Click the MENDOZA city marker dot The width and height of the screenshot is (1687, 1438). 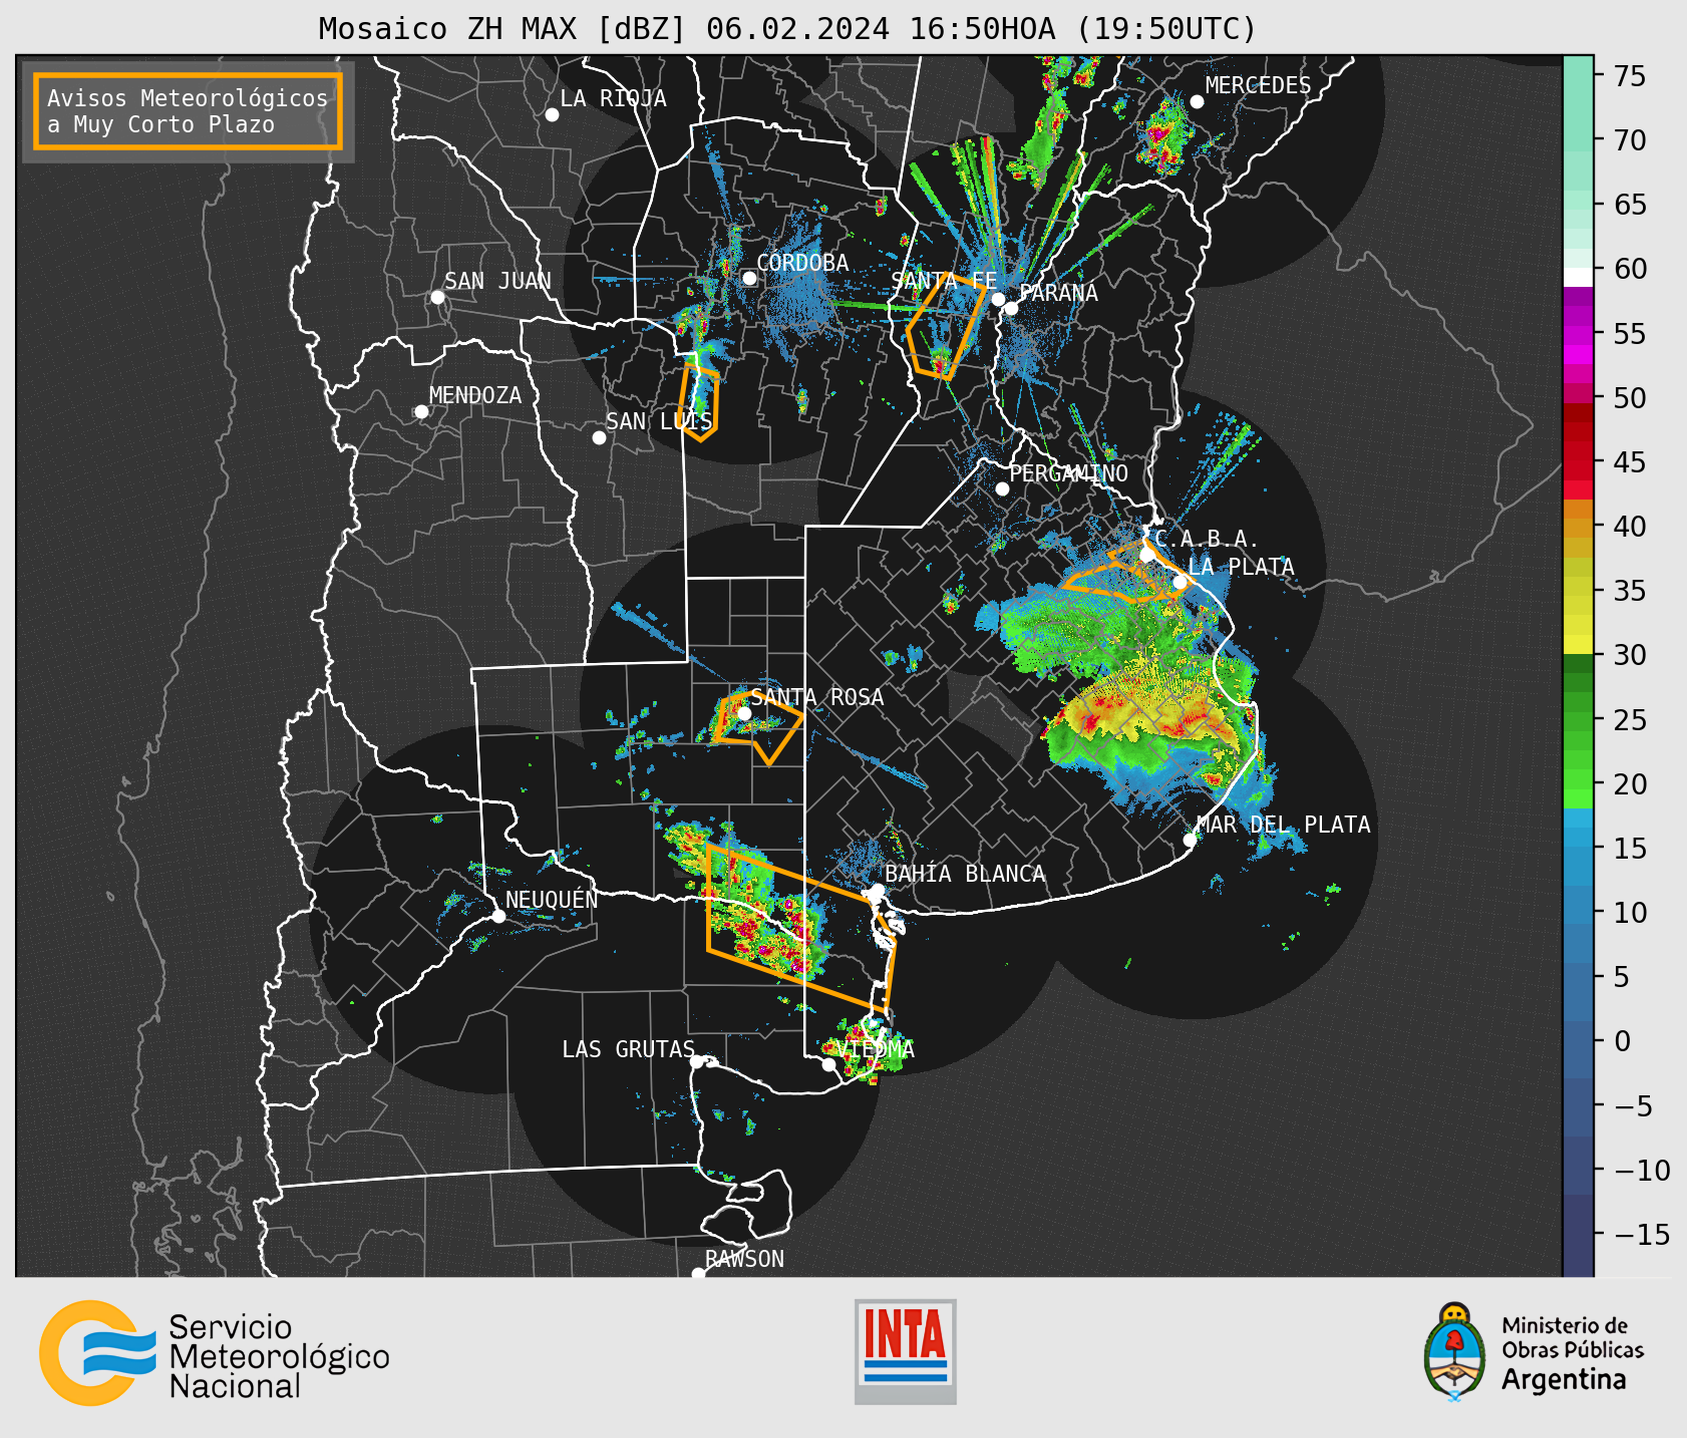421,412
